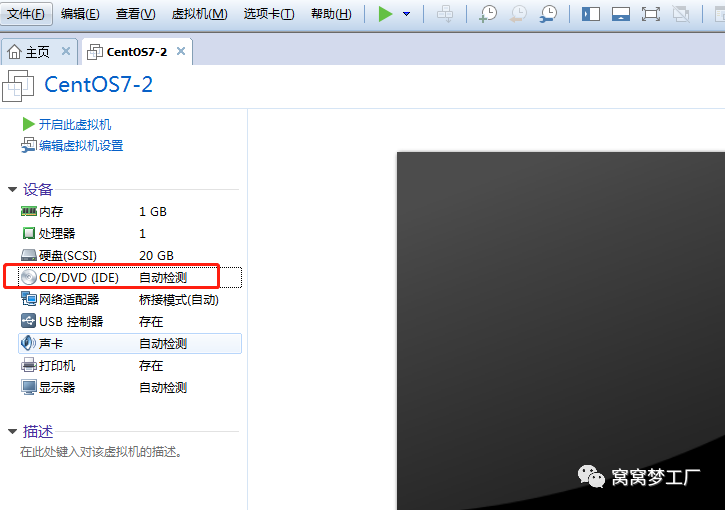725x510 pixels.
Task: Toggle the library sidebar view icon
Action: pyautogui.click(x=591, y=14)
